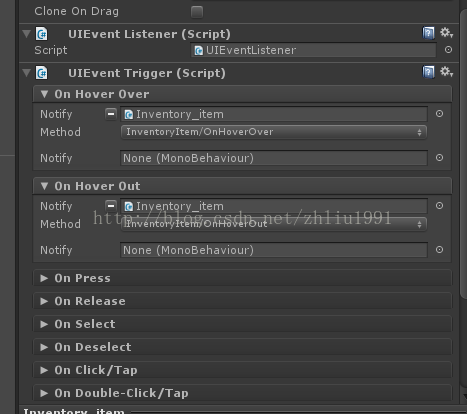
Task: Click the Clone On Drag label
Action: tap(77, 11)
